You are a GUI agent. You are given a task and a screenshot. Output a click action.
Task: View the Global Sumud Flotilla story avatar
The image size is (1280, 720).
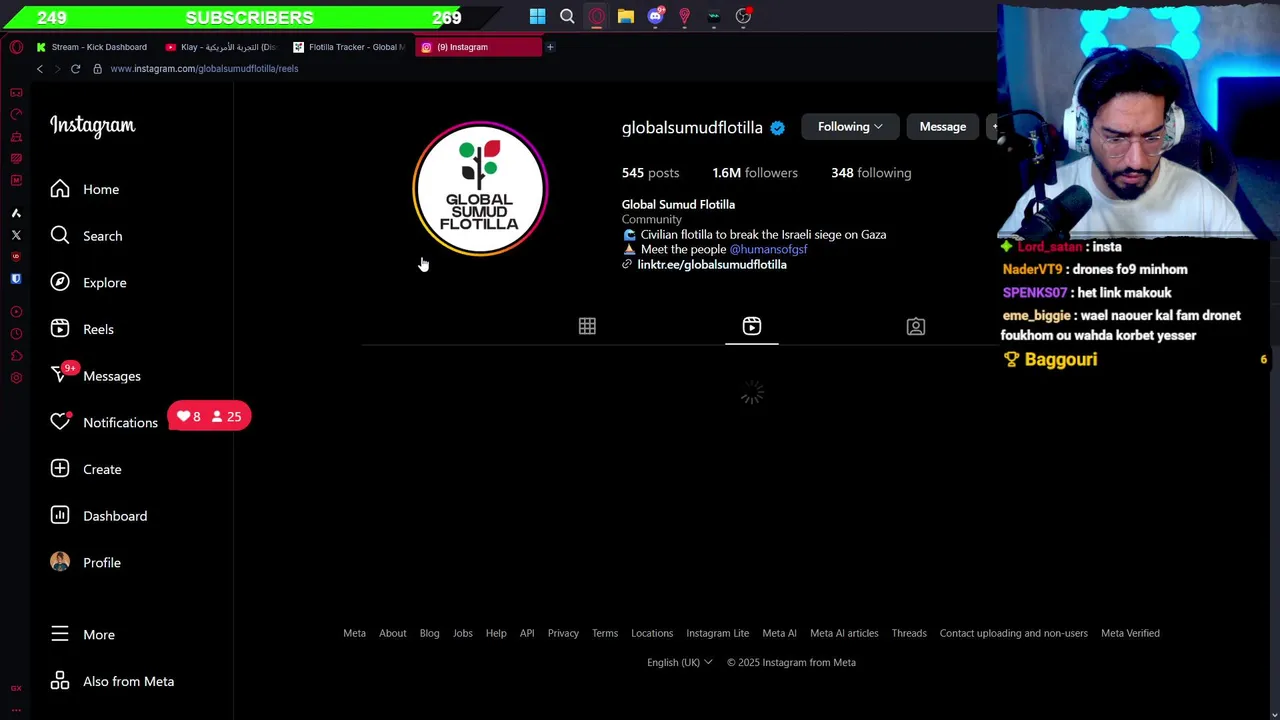coord(480,189)
